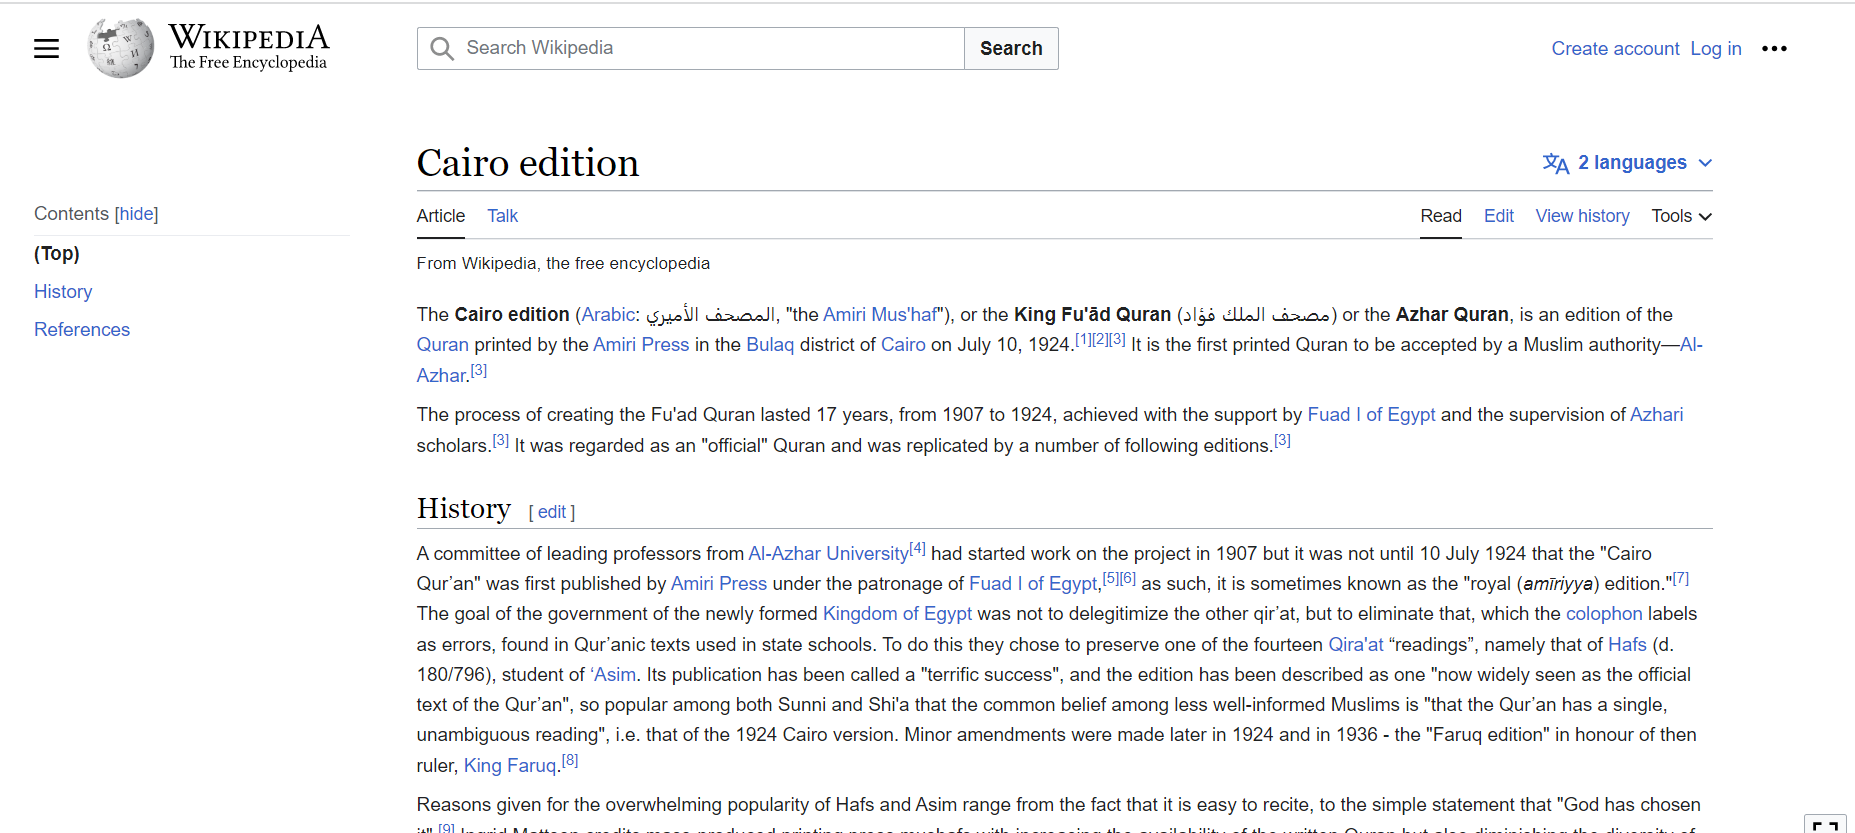Click the Wikipedia Free Encyclopedia wordmark
Screen dimensions: 1855x833
pos(248,47)
